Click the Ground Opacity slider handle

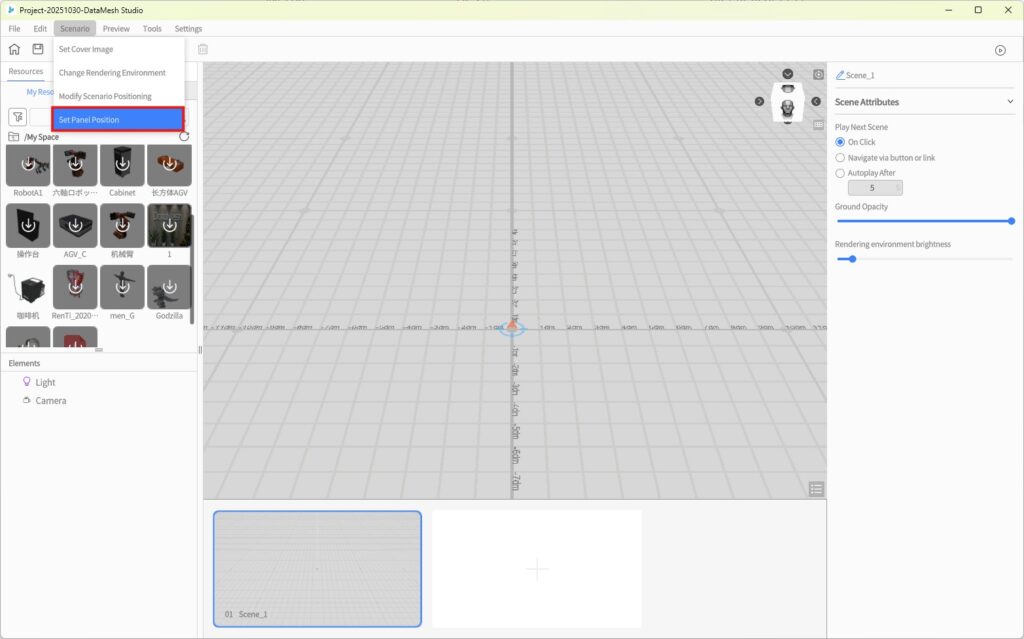click(x=1011, y=221)
